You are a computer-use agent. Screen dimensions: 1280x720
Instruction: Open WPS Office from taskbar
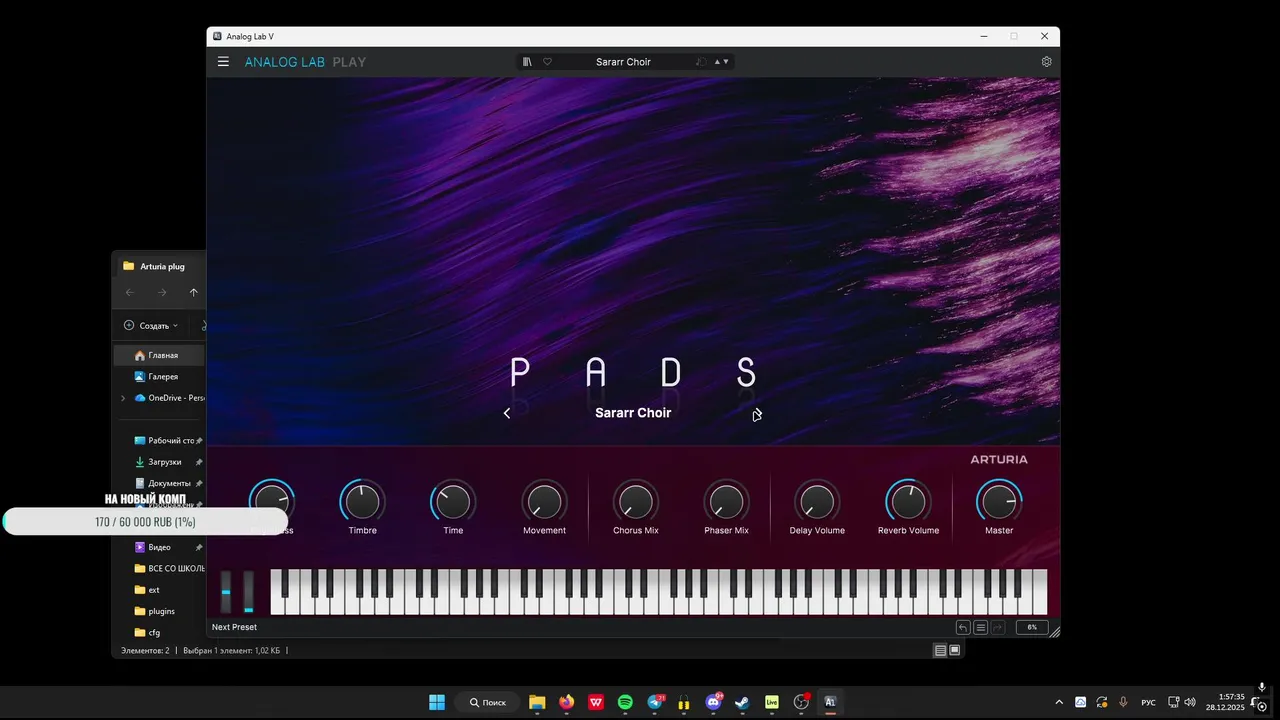pyautogui.click(x=596, y=702)
